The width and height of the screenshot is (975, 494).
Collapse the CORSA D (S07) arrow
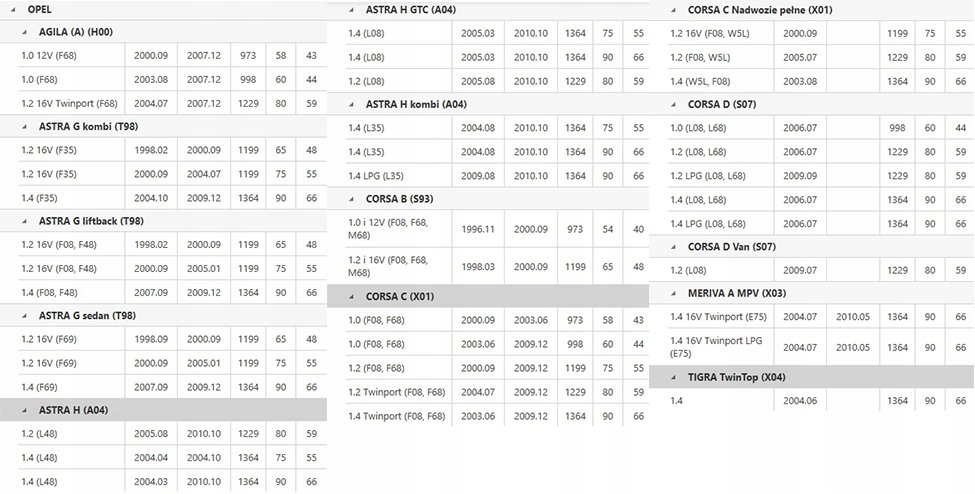[673, 105]
